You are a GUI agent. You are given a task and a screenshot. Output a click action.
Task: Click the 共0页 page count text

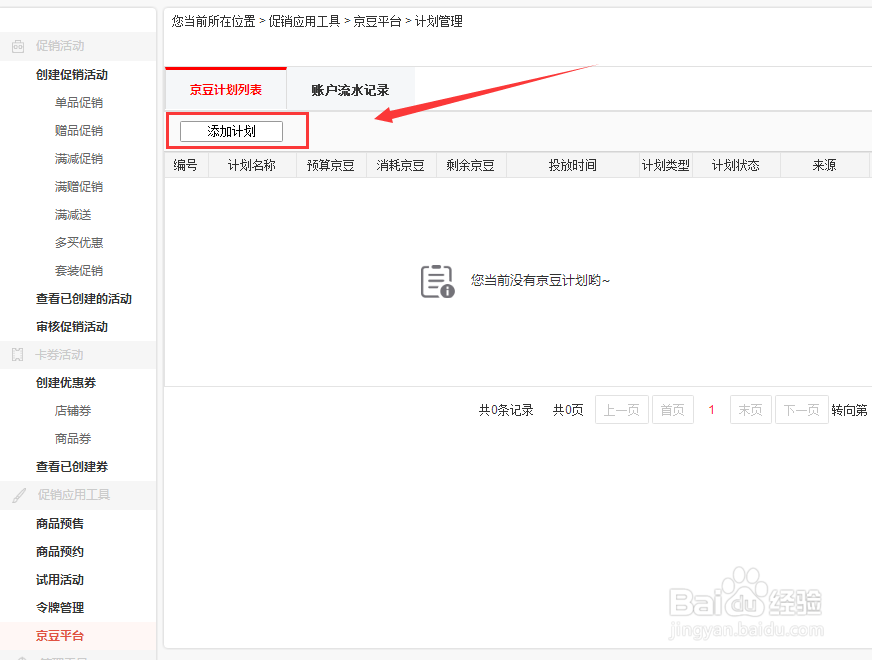click(568, 410)
